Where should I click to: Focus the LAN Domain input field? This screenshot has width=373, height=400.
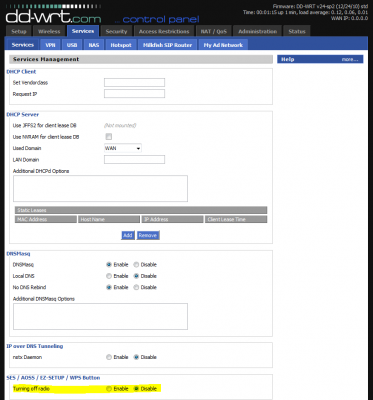[x=134, y=160]
